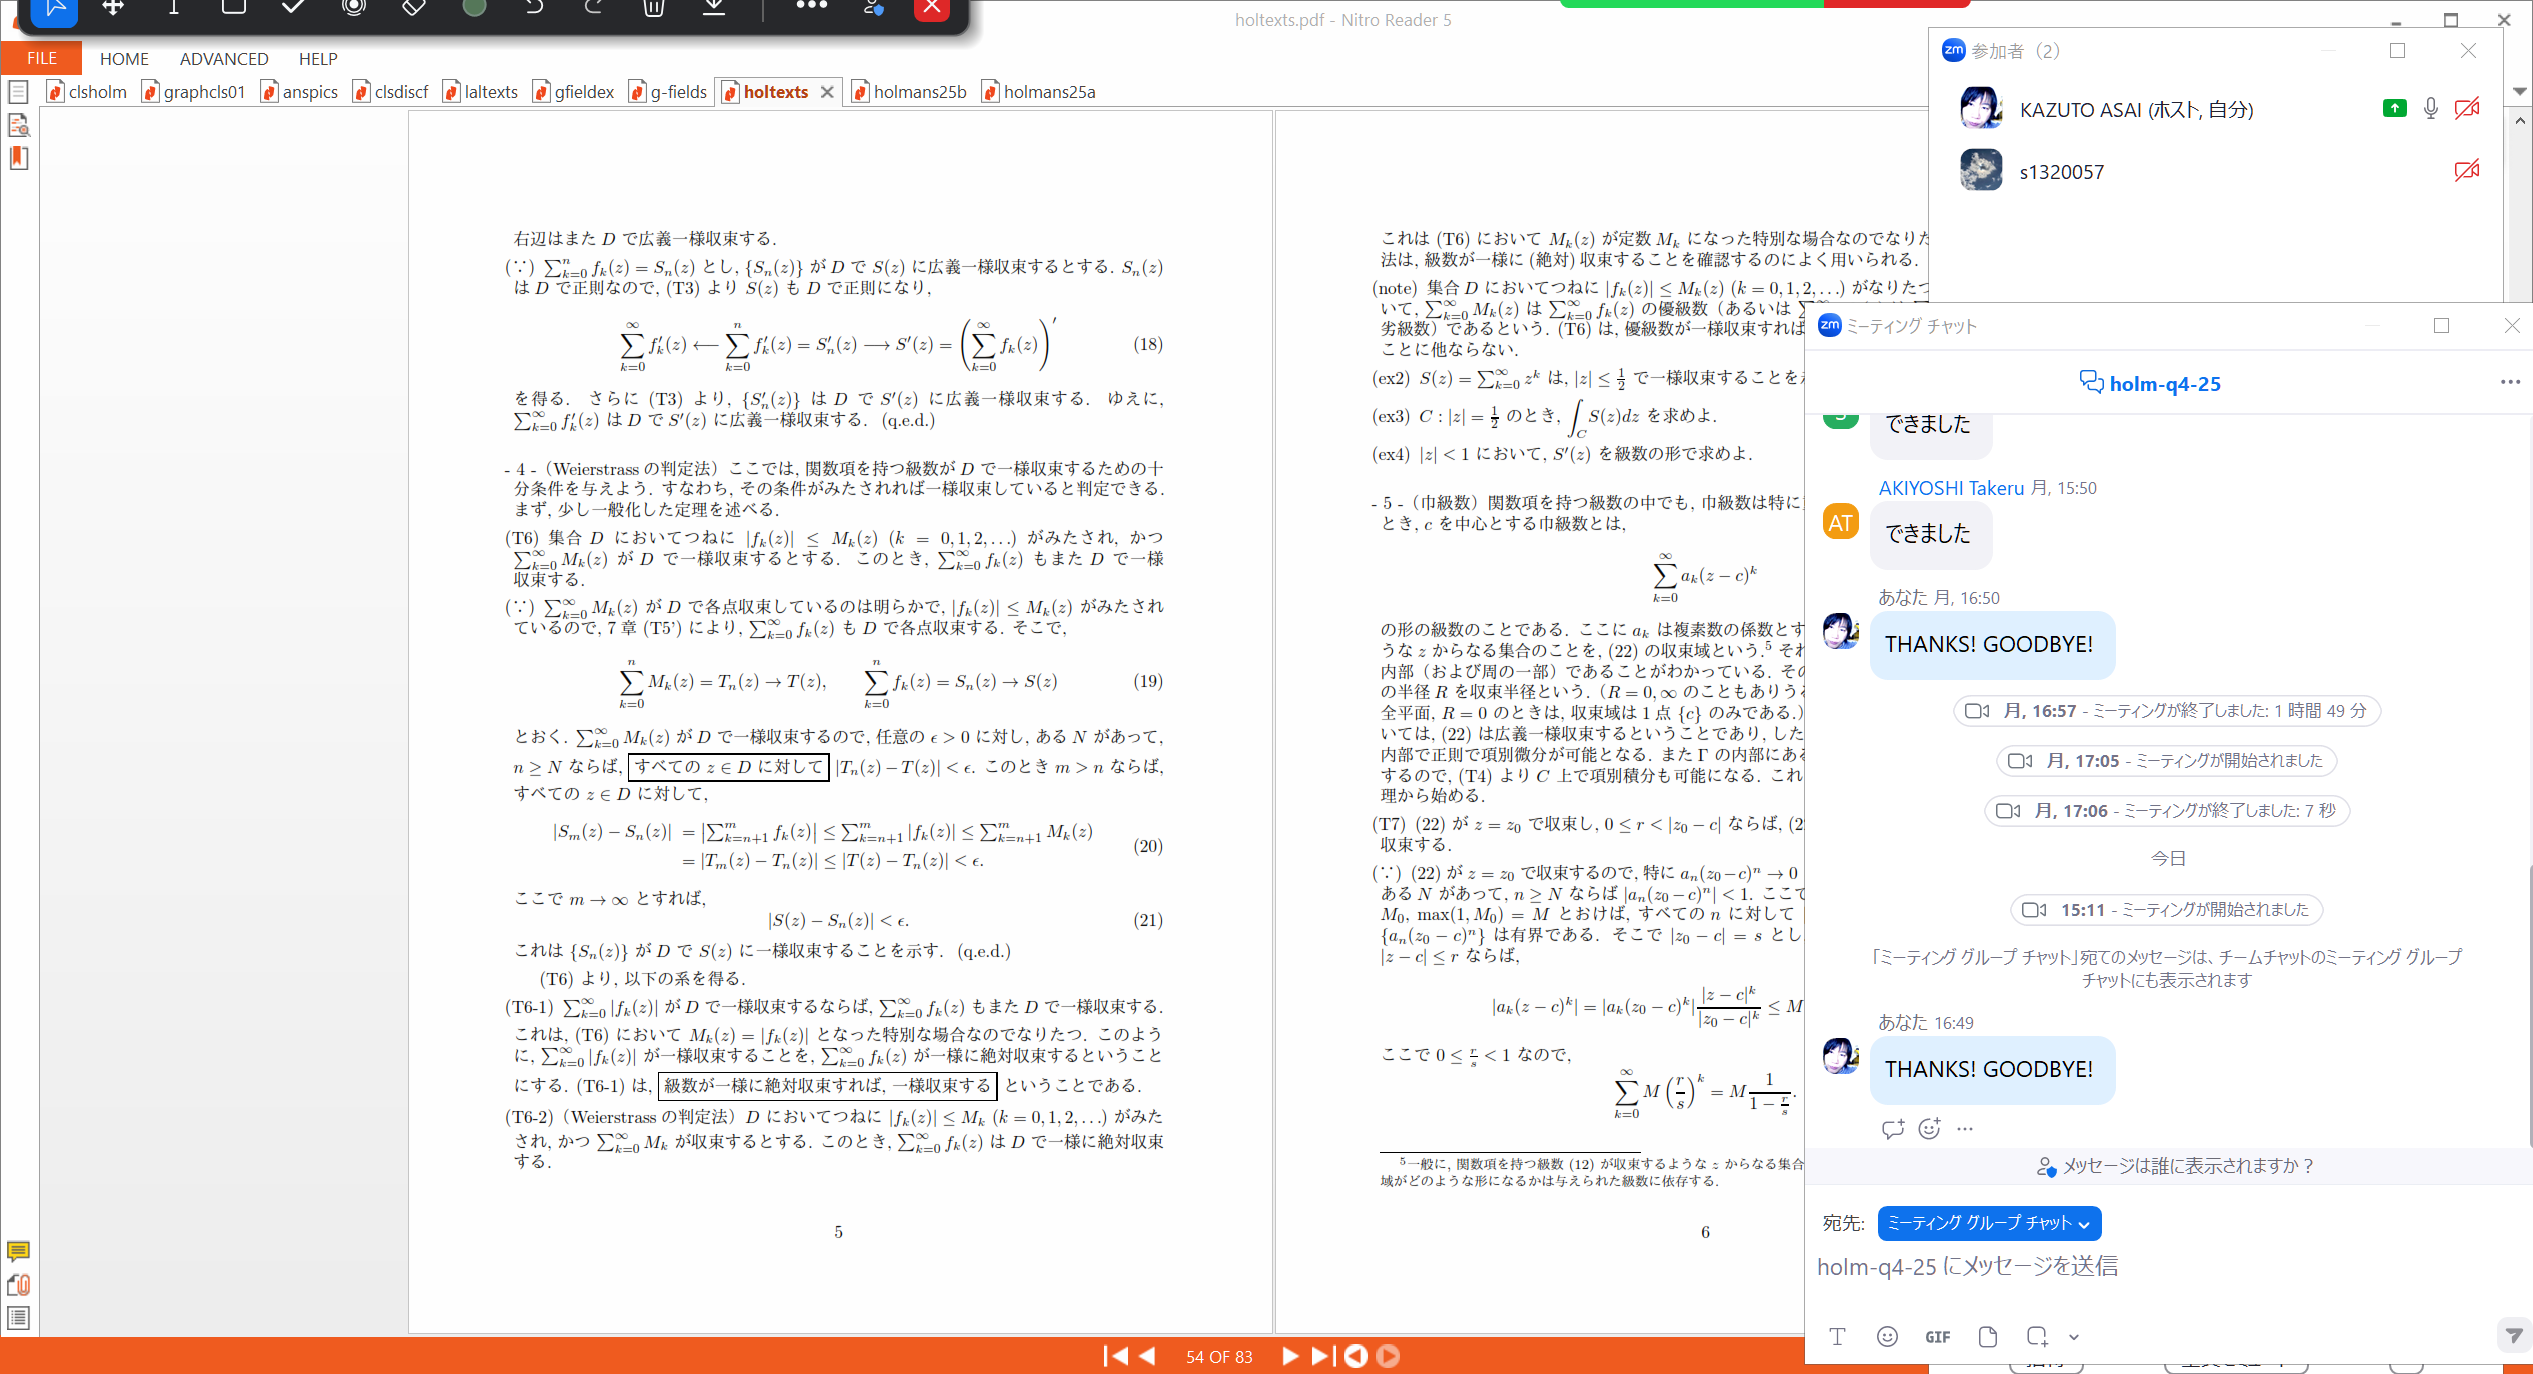Image resolution: width=2533 pixels, height=1374 pixels.
Task: Switch to the holmans25b document tab
Action: (x=918, y=92)
